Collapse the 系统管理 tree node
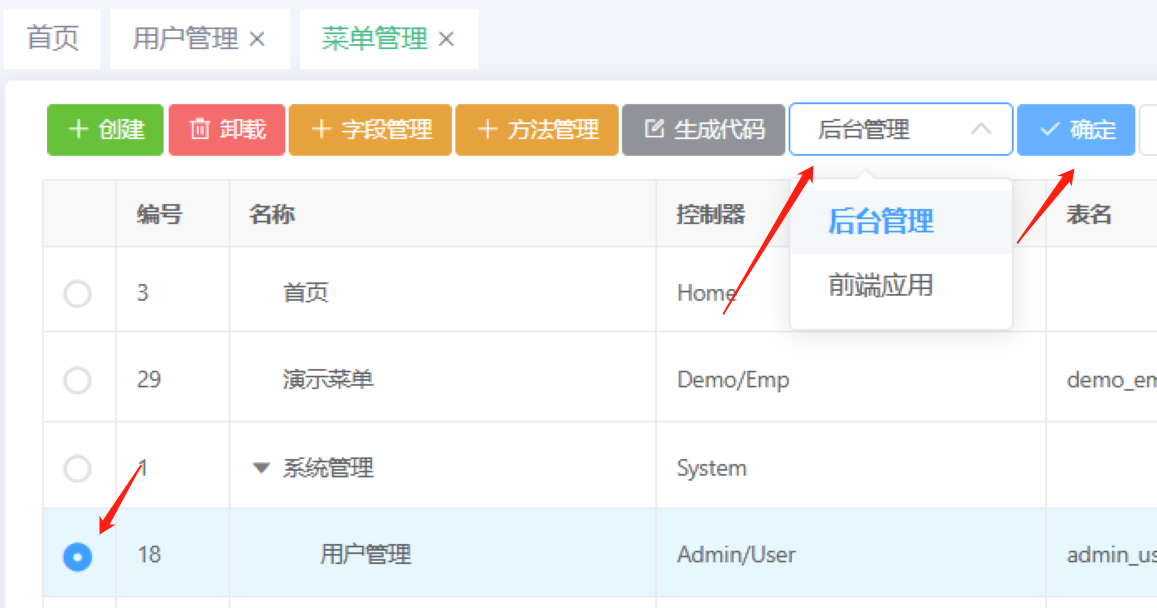The height and width of the screenshot is (608, 1157). [x=261, y=468]
